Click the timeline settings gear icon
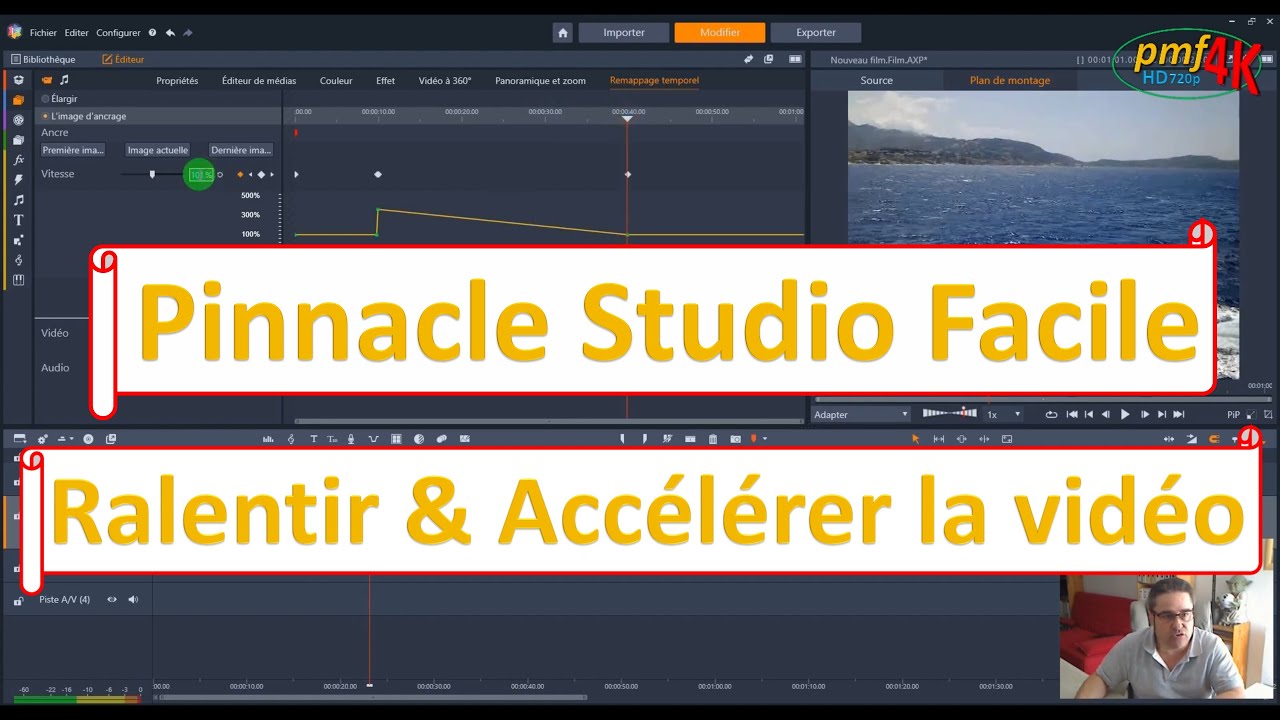 coord(42,439)
